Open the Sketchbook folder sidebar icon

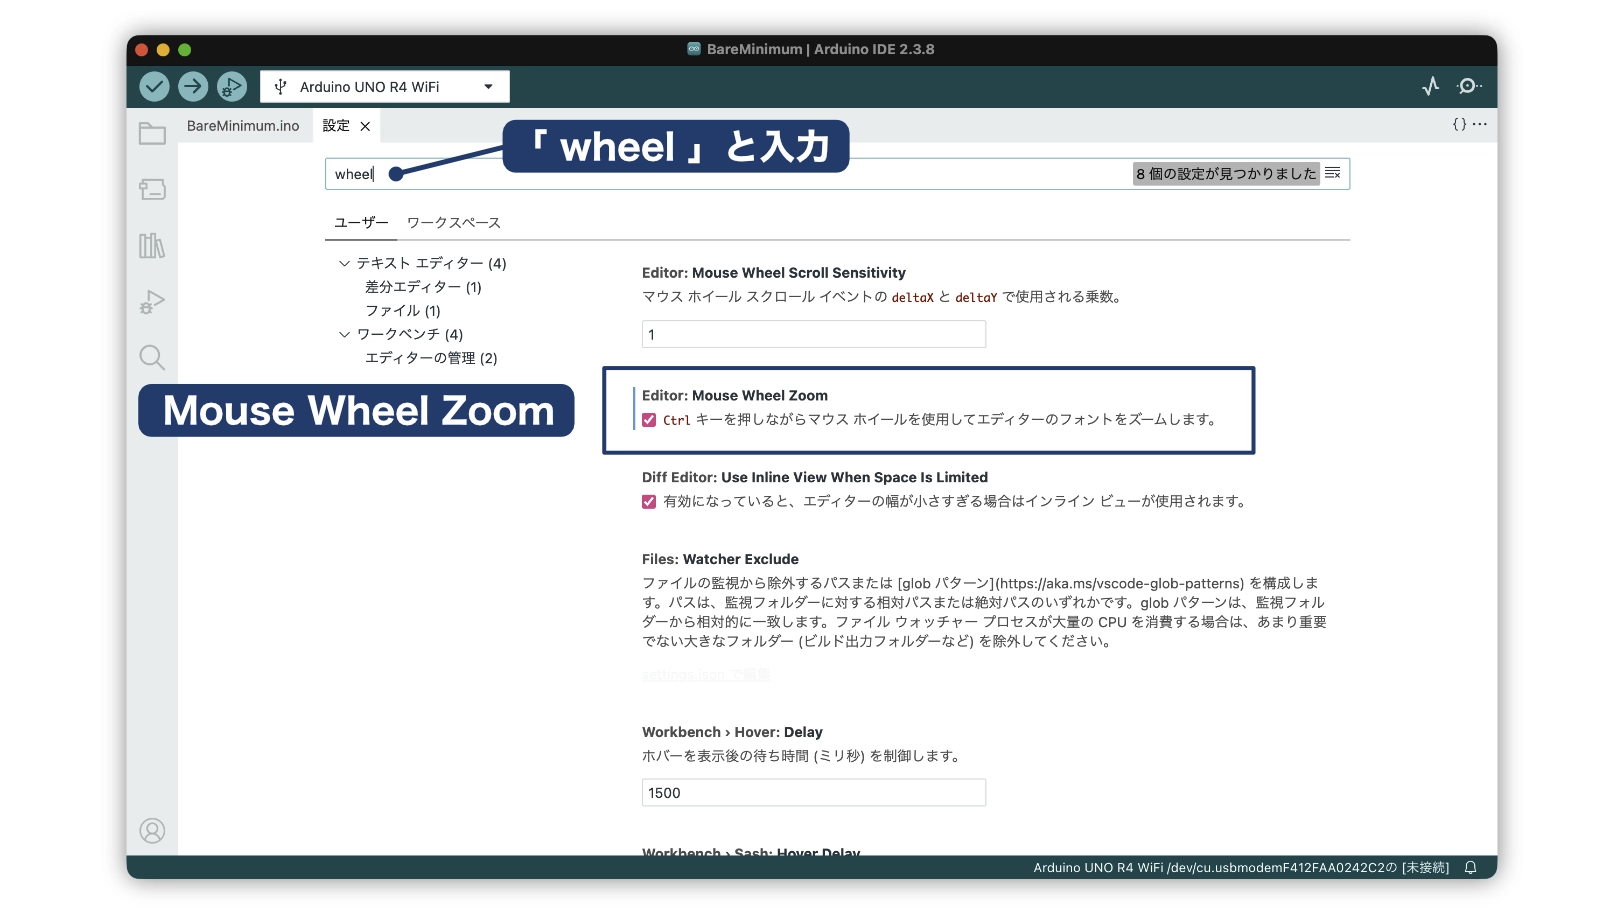click(x=152, y=134)
